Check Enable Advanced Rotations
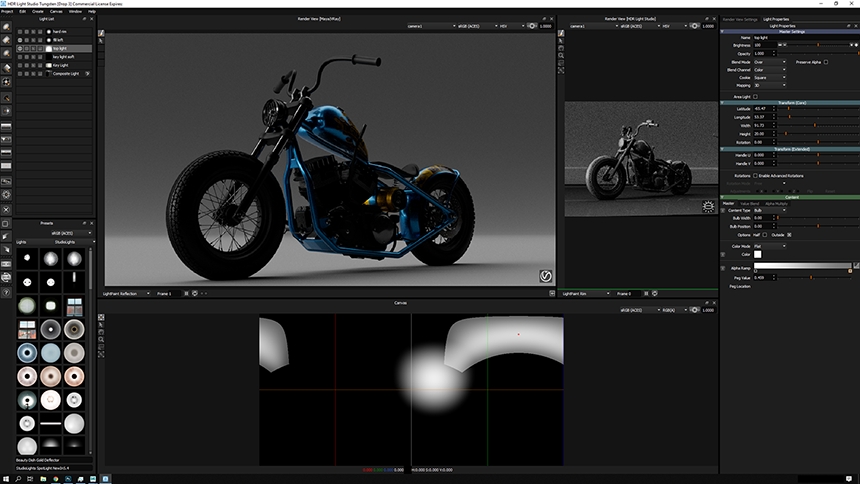860x484 pixels. pyautogui.click(x=755, y=176)
